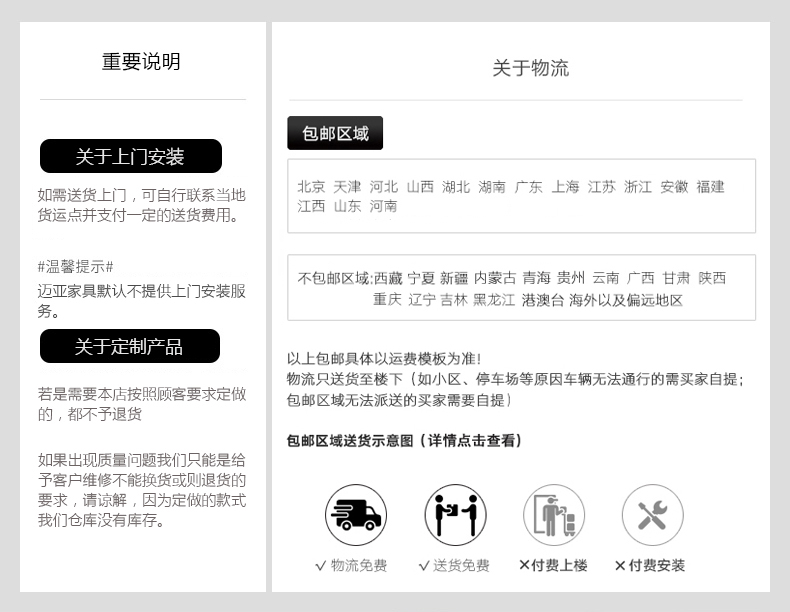Image resolution: width=790 pixels, height=612 pixels.
Task: Click 以上包邮具体以运费模板为准 line
Action: [384, 359]
